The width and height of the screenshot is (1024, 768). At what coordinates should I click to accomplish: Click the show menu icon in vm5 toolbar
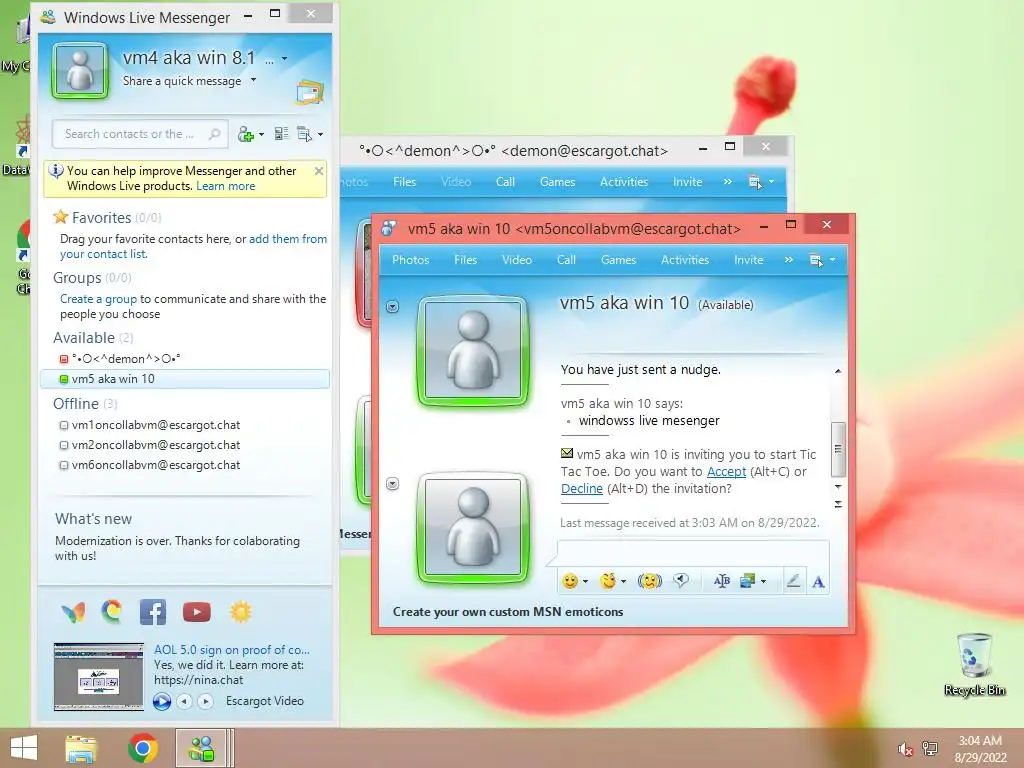click(816, 260)
